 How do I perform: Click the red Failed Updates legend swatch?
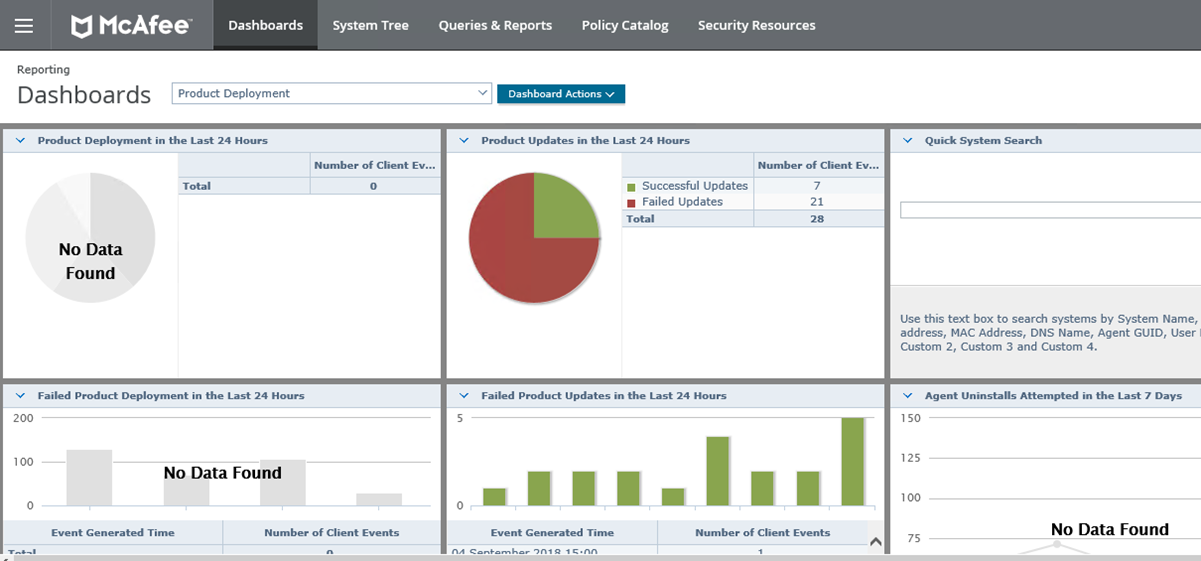coord(631,203)
